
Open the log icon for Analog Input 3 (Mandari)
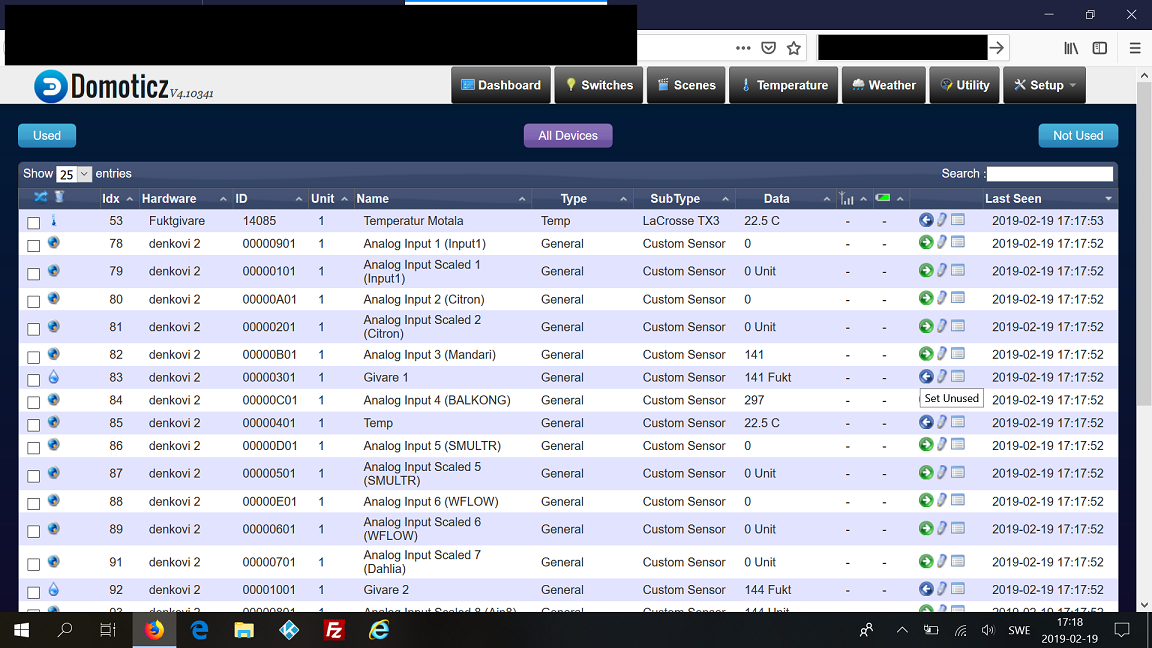(957, 354)
